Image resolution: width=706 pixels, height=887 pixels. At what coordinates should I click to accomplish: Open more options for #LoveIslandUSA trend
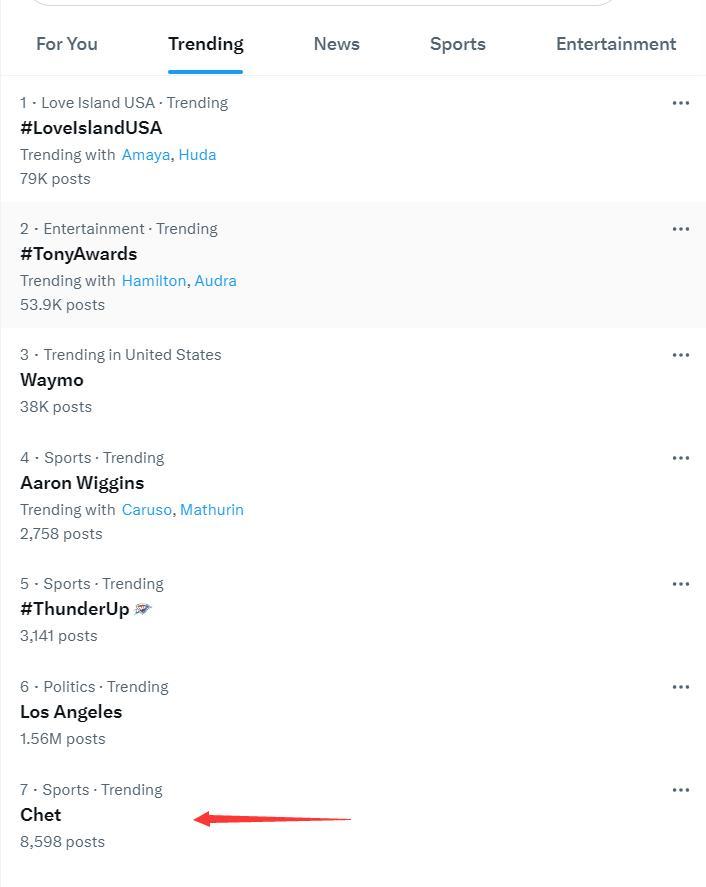[x=681, y=103]
